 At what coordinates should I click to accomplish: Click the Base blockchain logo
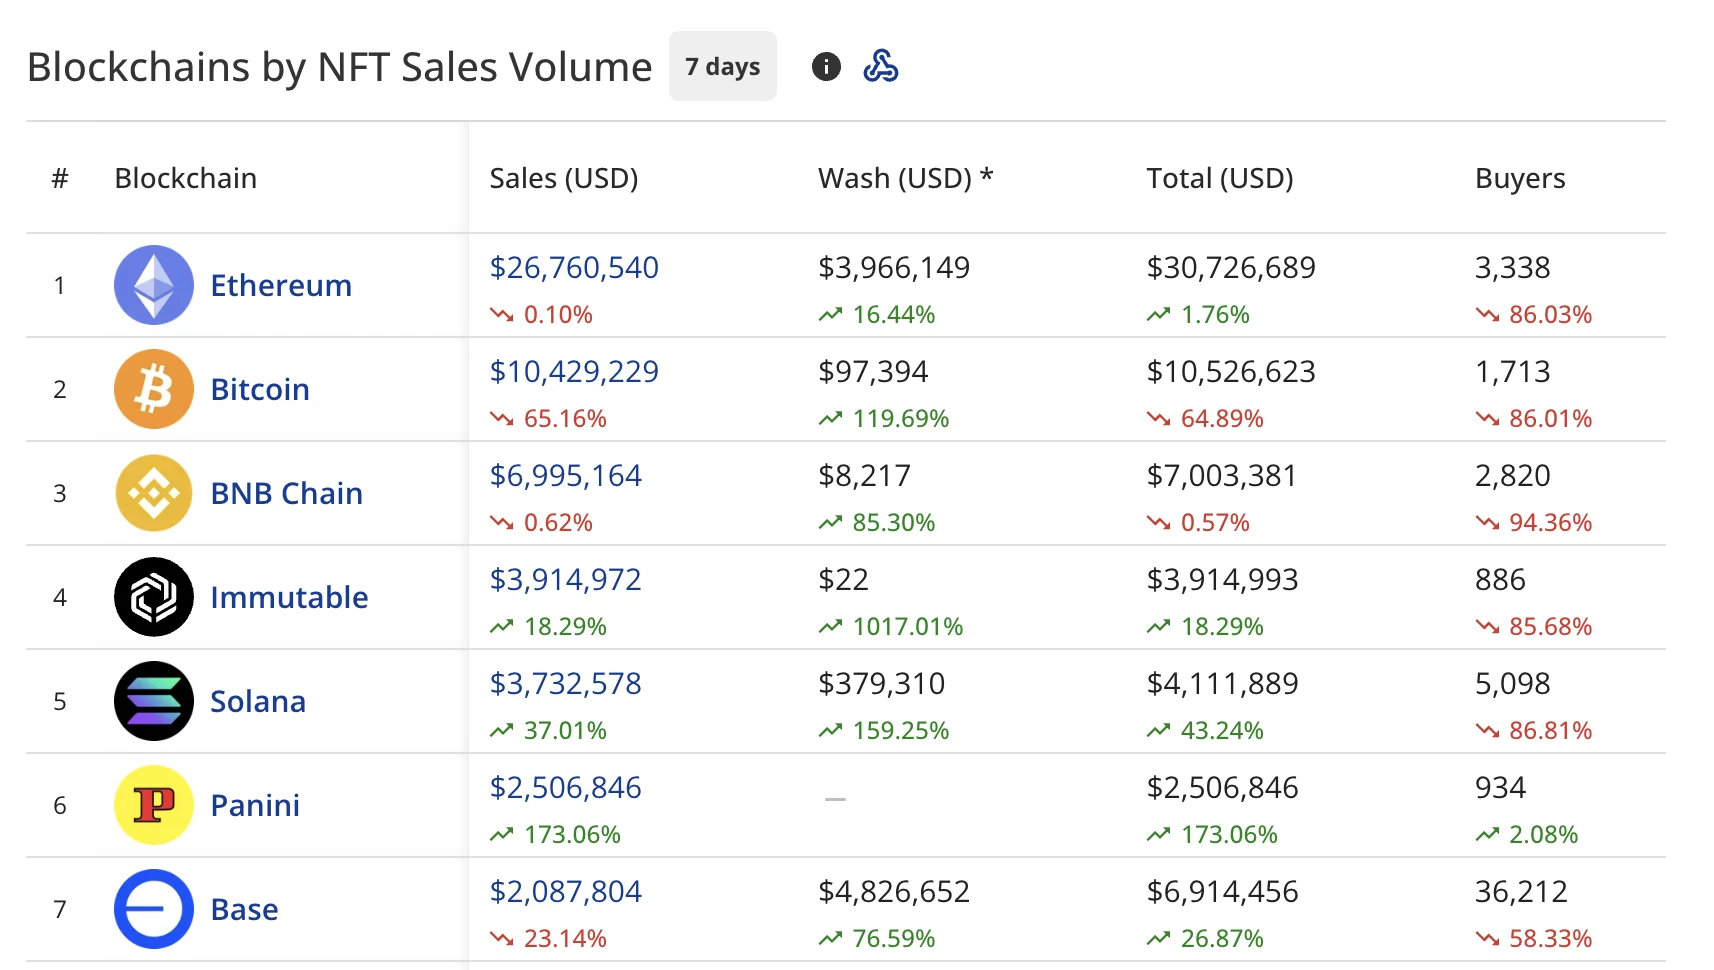coord(153,909)
